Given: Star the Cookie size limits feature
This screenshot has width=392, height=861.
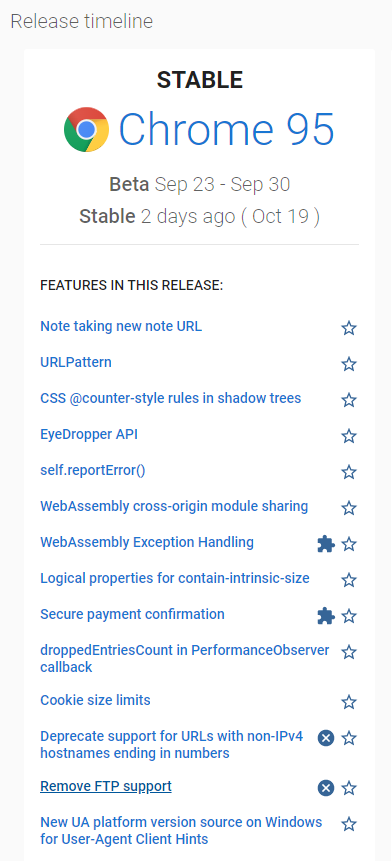Looking at the screenshot, I should tap(349, 702).
